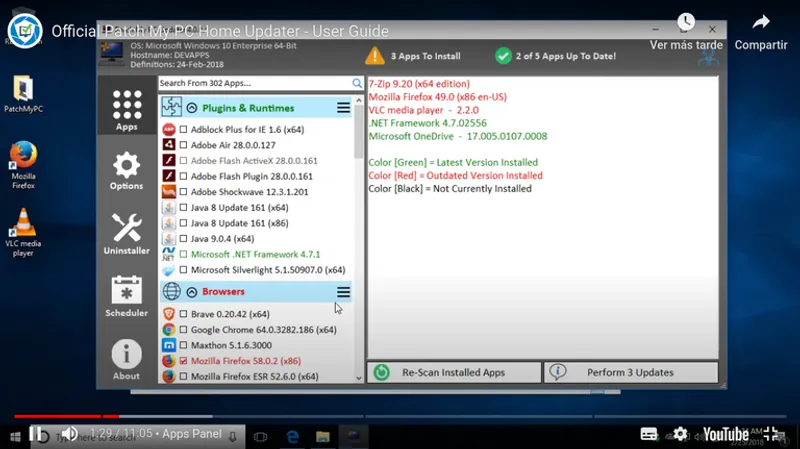
Task: Open VLC media player desktop shortcut
Action: (x=23, y=232)
